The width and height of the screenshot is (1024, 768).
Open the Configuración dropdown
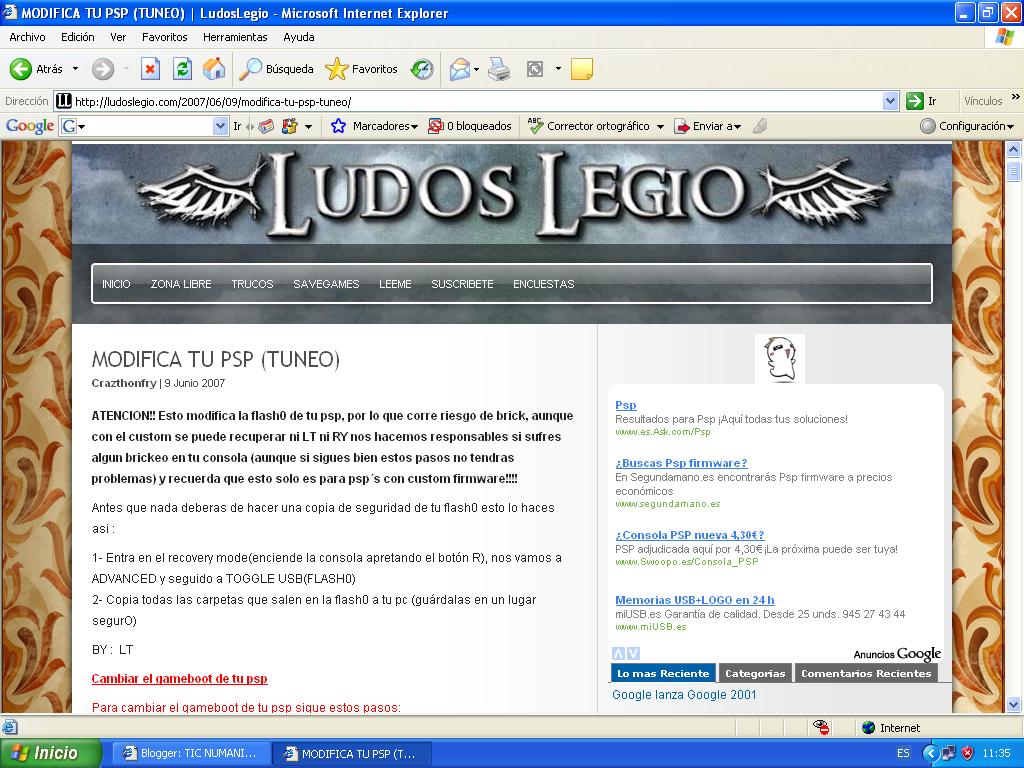1010,127
